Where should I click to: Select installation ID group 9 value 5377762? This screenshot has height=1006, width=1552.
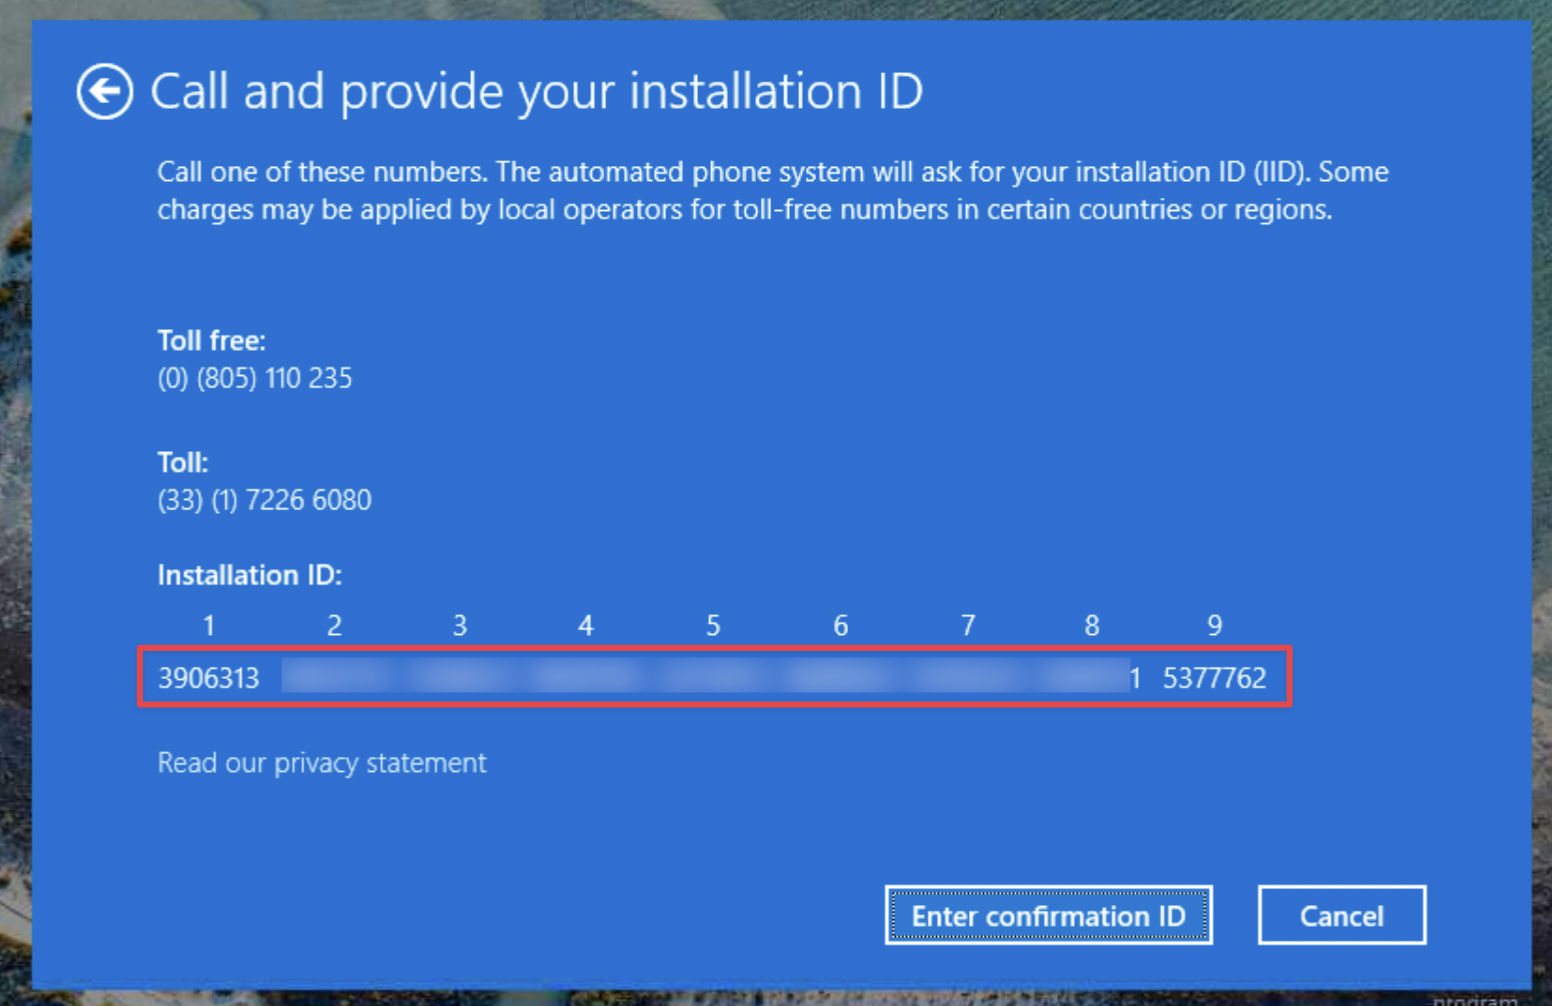pyautogui.click(x=1215, y=677)
